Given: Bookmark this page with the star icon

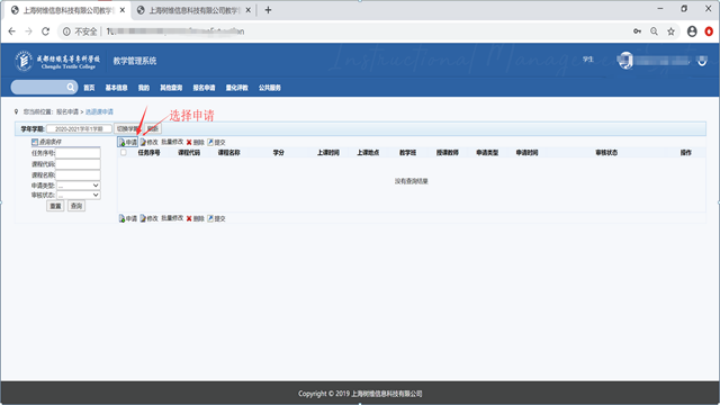Looking at the screenshot, I should (671, 31).
